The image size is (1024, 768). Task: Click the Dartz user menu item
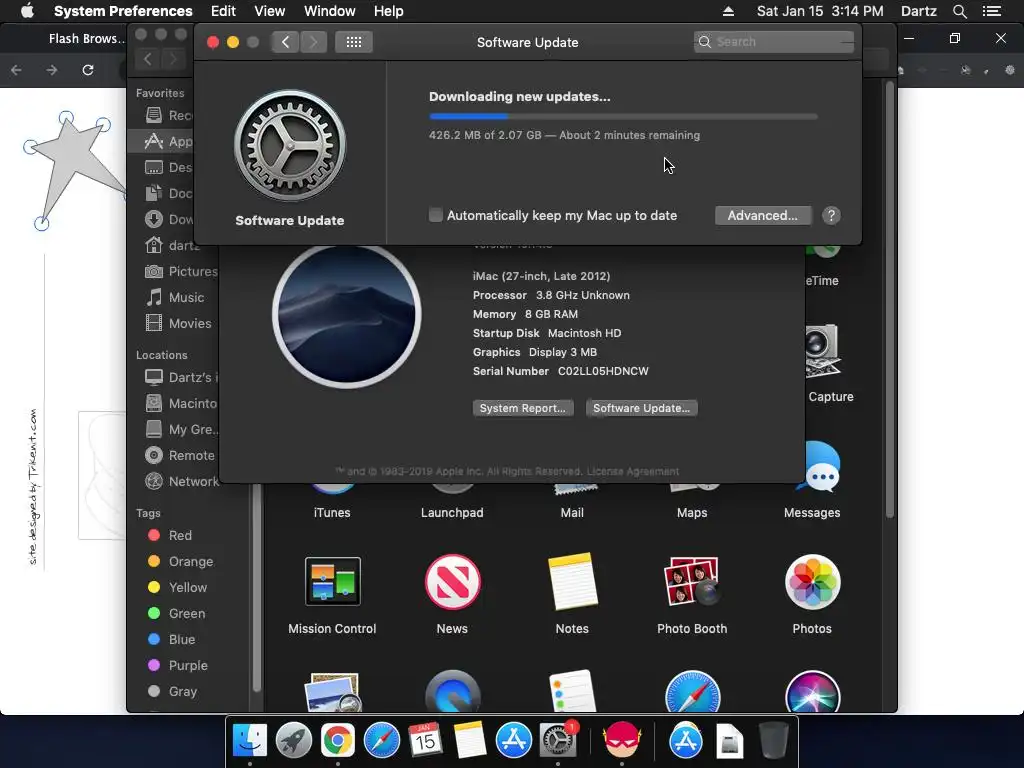(x=919, y=11)
